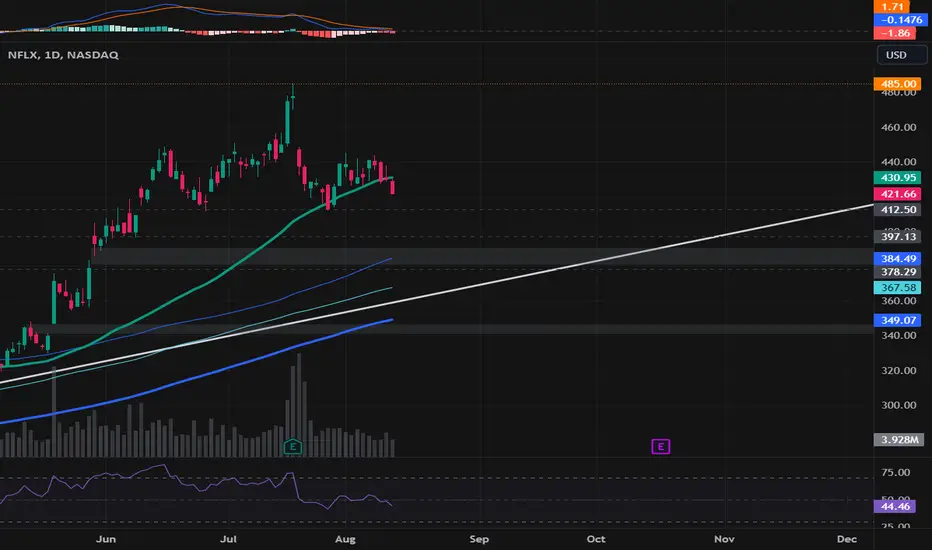Click the 440.00 price axis tick
The height and width of the screenshot is (550, 932).
point(898,162)
